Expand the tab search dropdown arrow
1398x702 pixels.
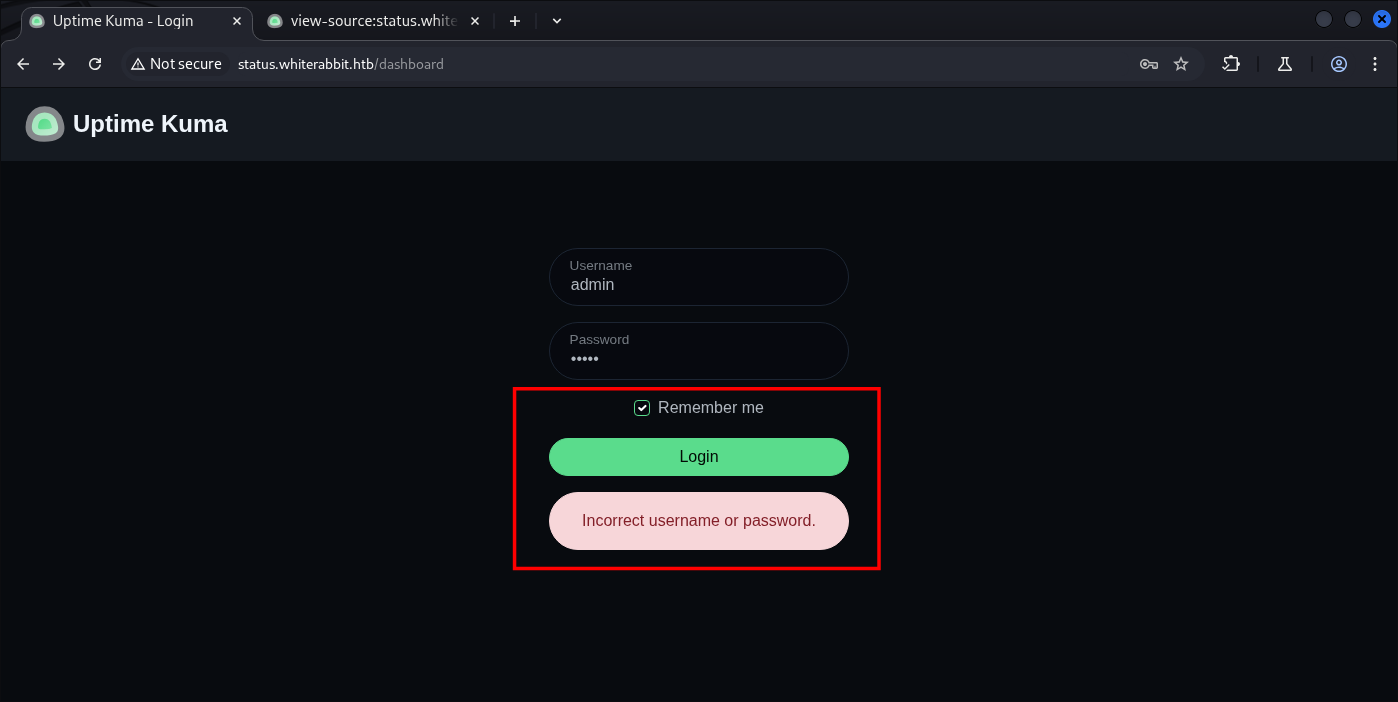pyautogui.click(x=557, y=21)
